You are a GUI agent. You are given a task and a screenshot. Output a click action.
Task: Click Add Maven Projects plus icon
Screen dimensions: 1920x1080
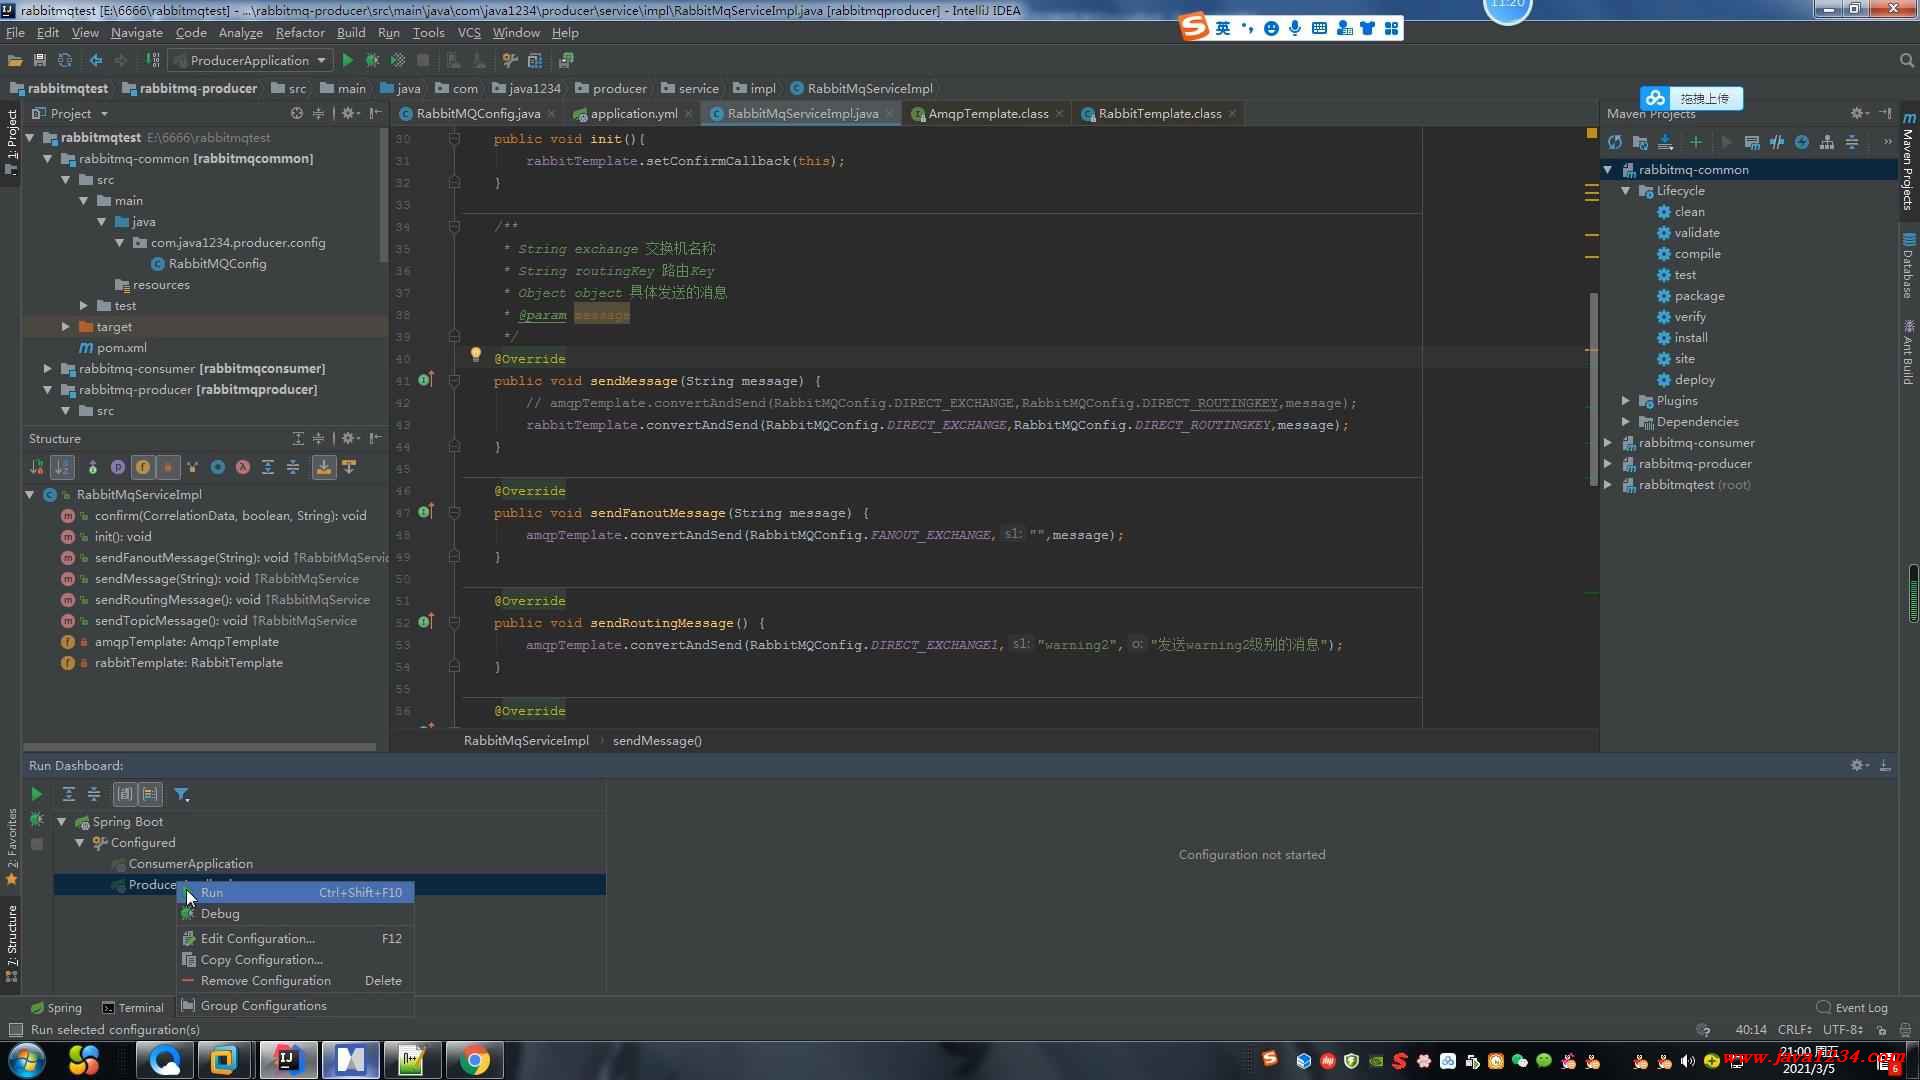point(1695,142)
